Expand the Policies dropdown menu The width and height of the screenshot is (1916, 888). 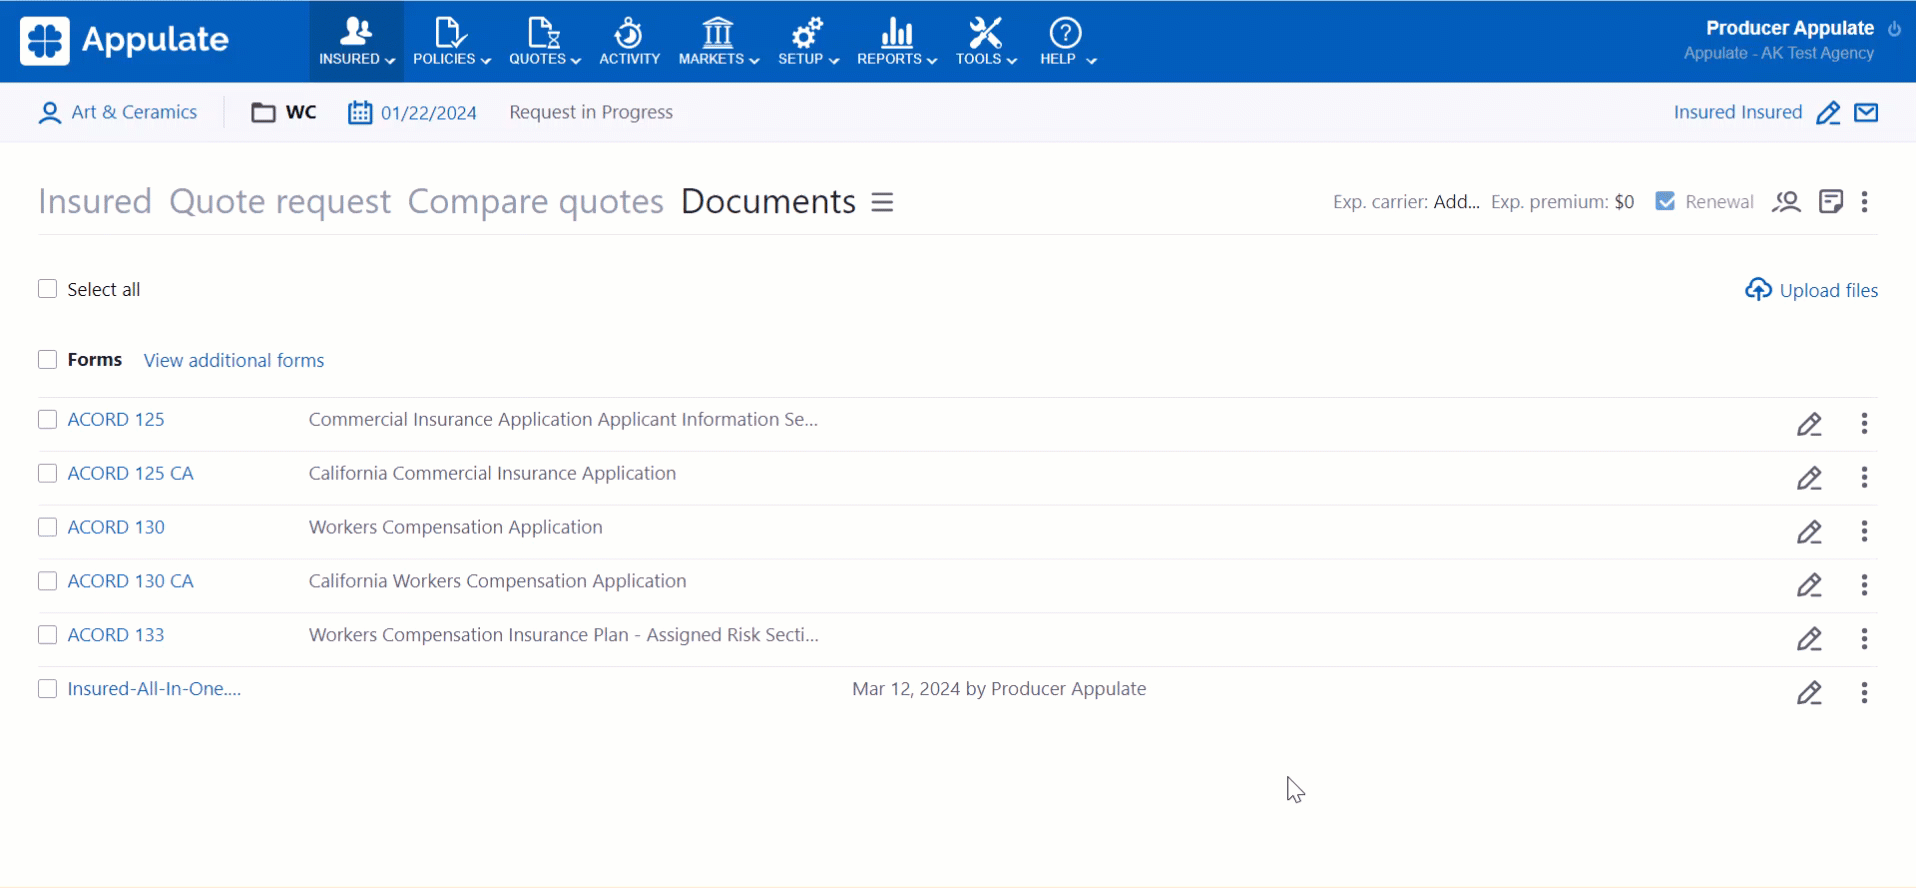pyautogui.click(x=451, y=41)
